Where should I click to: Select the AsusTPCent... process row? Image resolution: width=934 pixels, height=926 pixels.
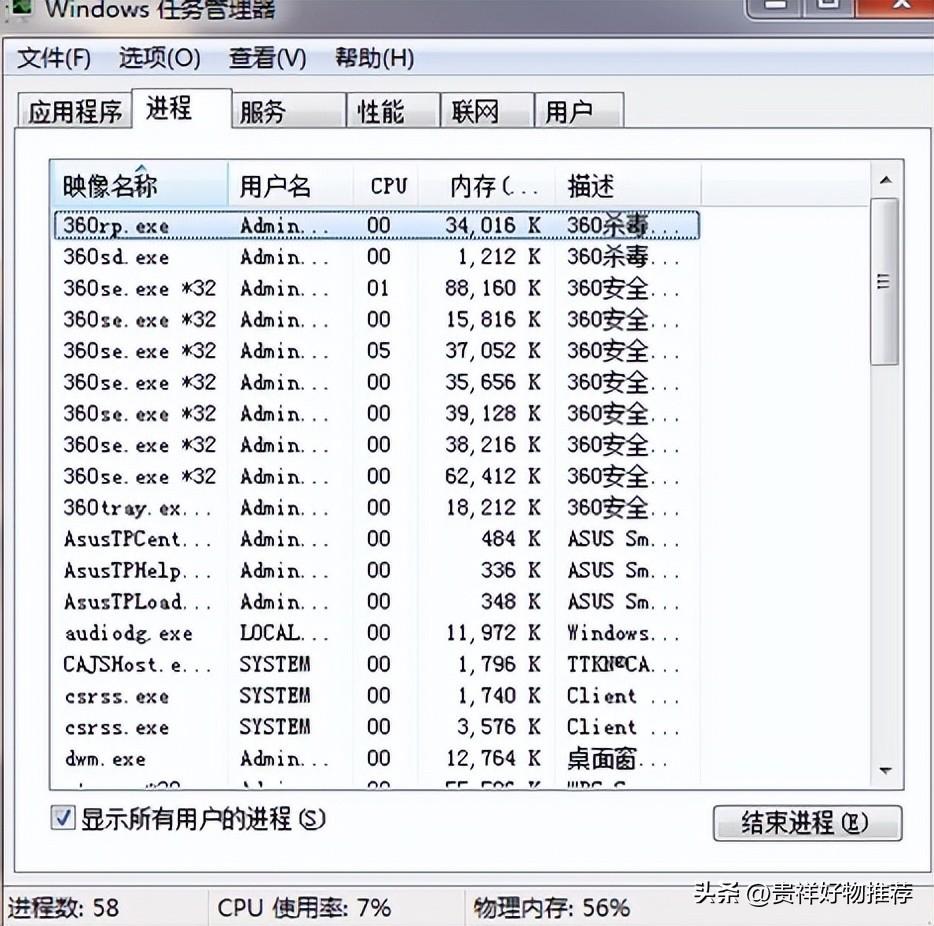pos(376,539)
